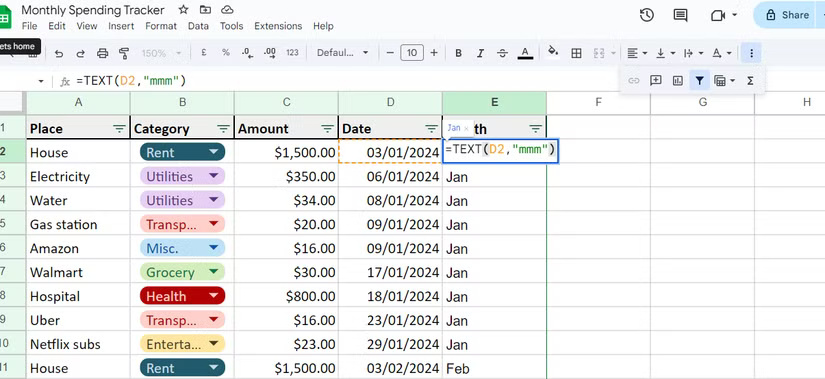Toggle bold formatting
The height and width of the screenshot is (379, 825).
(458, 53)
